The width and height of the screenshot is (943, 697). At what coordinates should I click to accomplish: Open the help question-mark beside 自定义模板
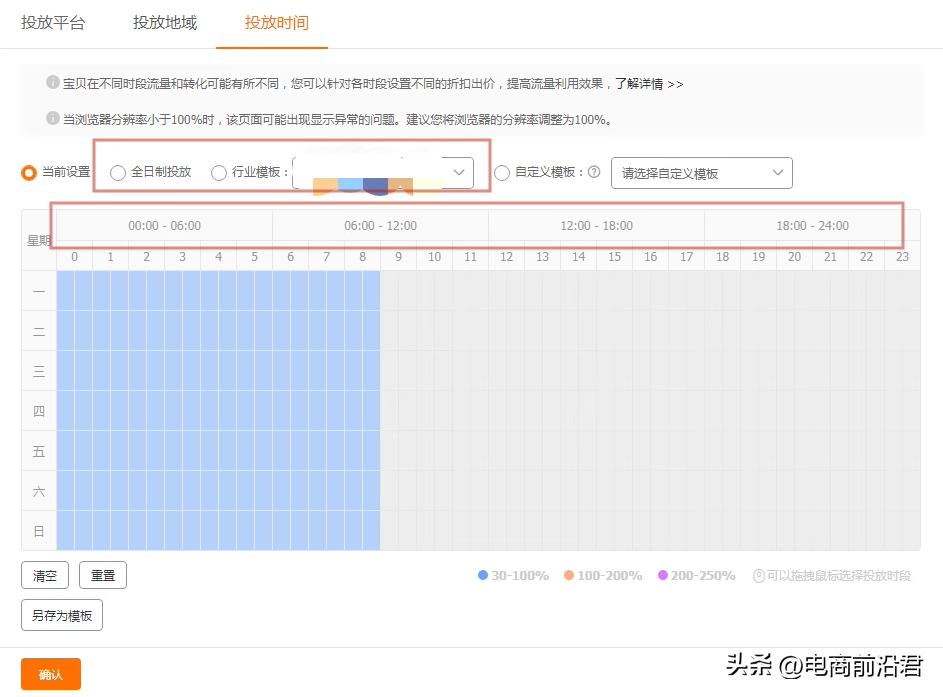593,172
